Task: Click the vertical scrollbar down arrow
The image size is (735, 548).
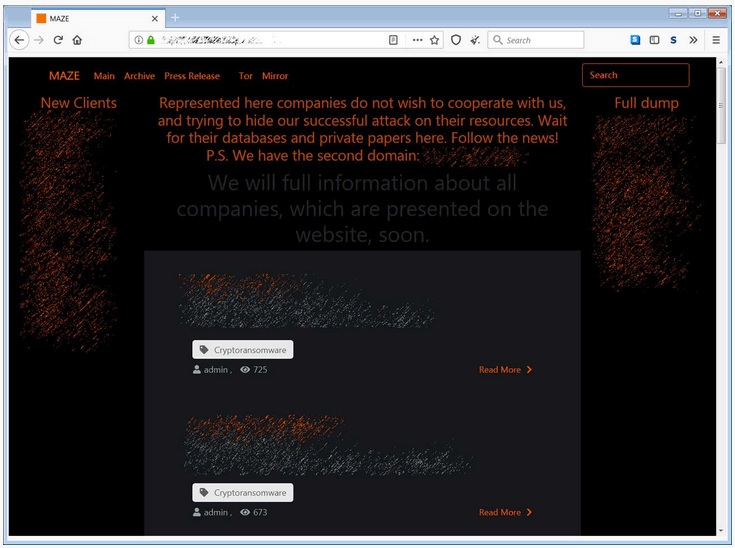Action: pyautogui.click(x=722, y=530)
